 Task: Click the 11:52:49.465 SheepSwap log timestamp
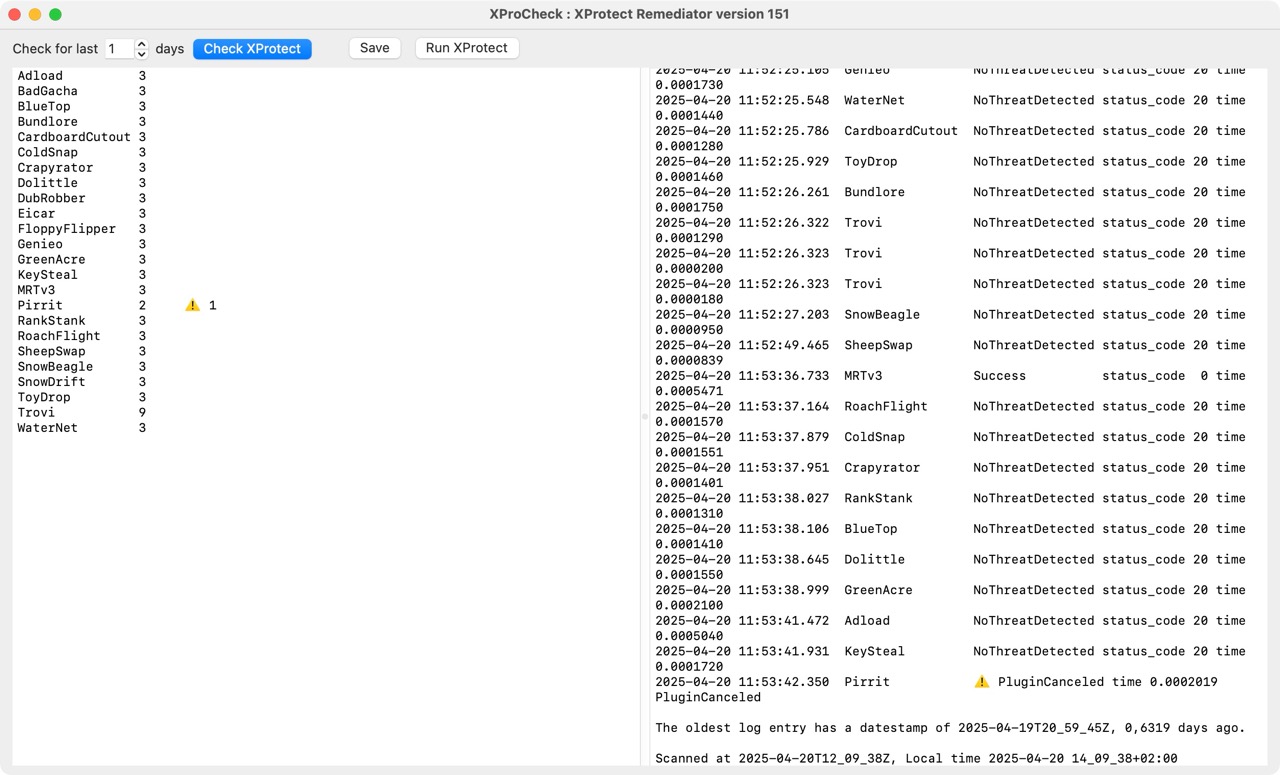click(x=742, y=345)
